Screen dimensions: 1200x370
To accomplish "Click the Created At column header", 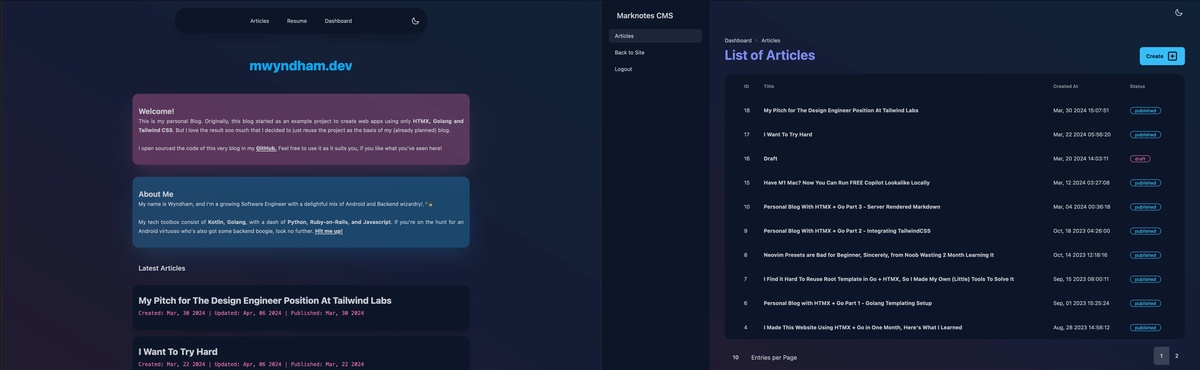I will [1066, 87].
